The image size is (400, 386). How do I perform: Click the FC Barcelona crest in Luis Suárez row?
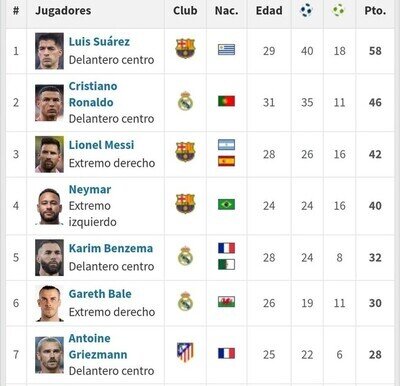(x=185, y=49)
